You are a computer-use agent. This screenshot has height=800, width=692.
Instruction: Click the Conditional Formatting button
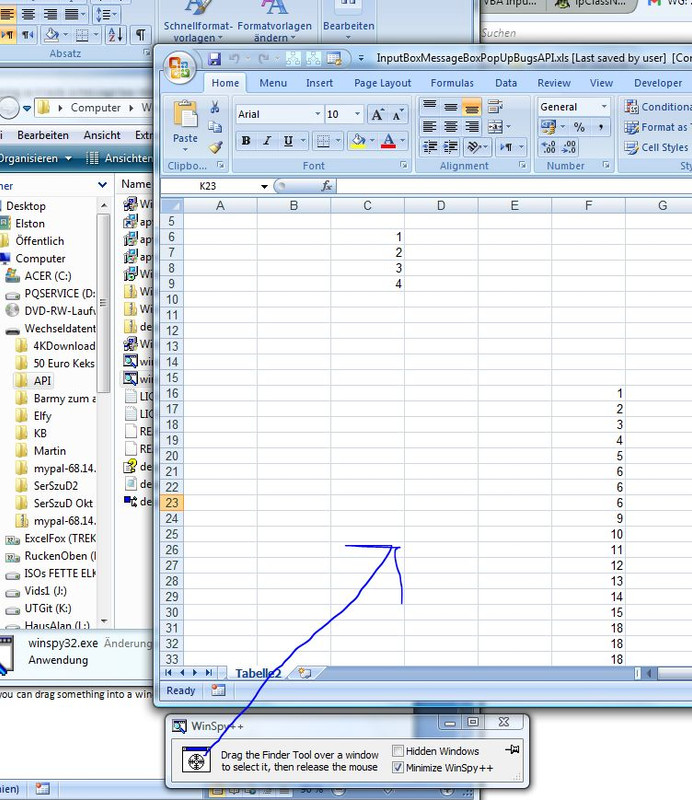657,107
